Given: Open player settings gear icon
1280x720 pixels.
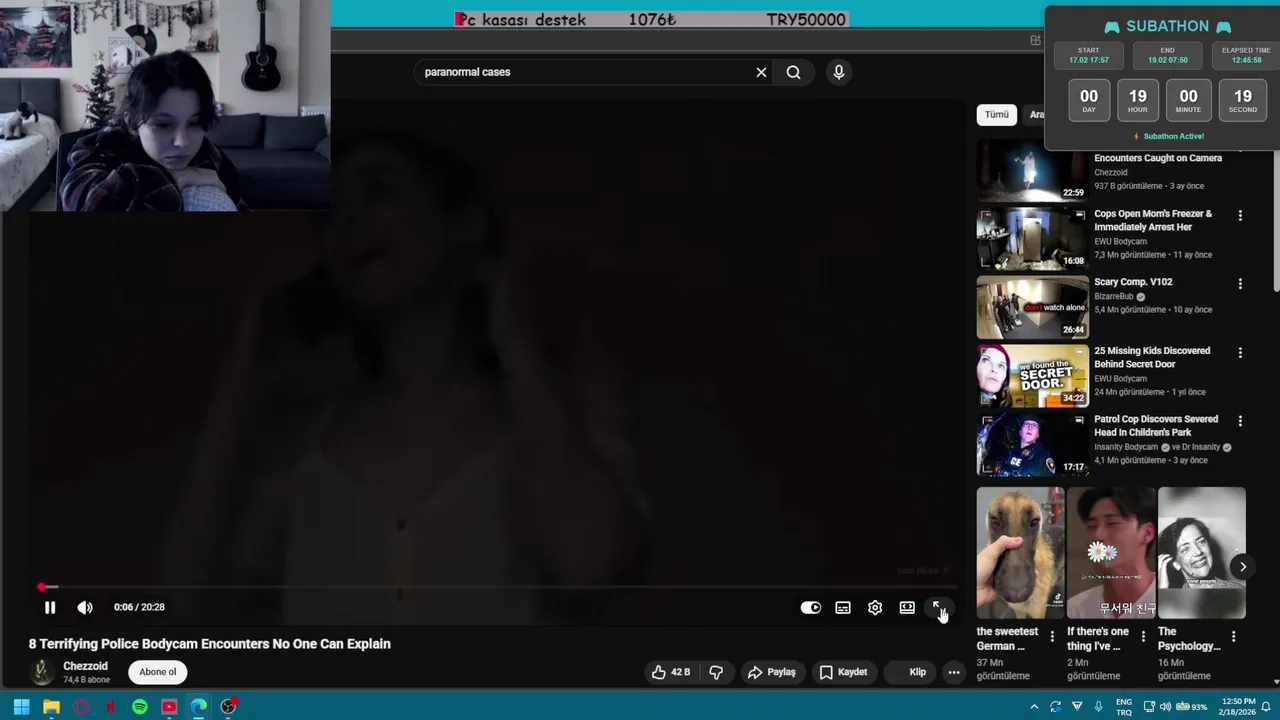Looking at the screenshot, I should click(x=875, y=608).
